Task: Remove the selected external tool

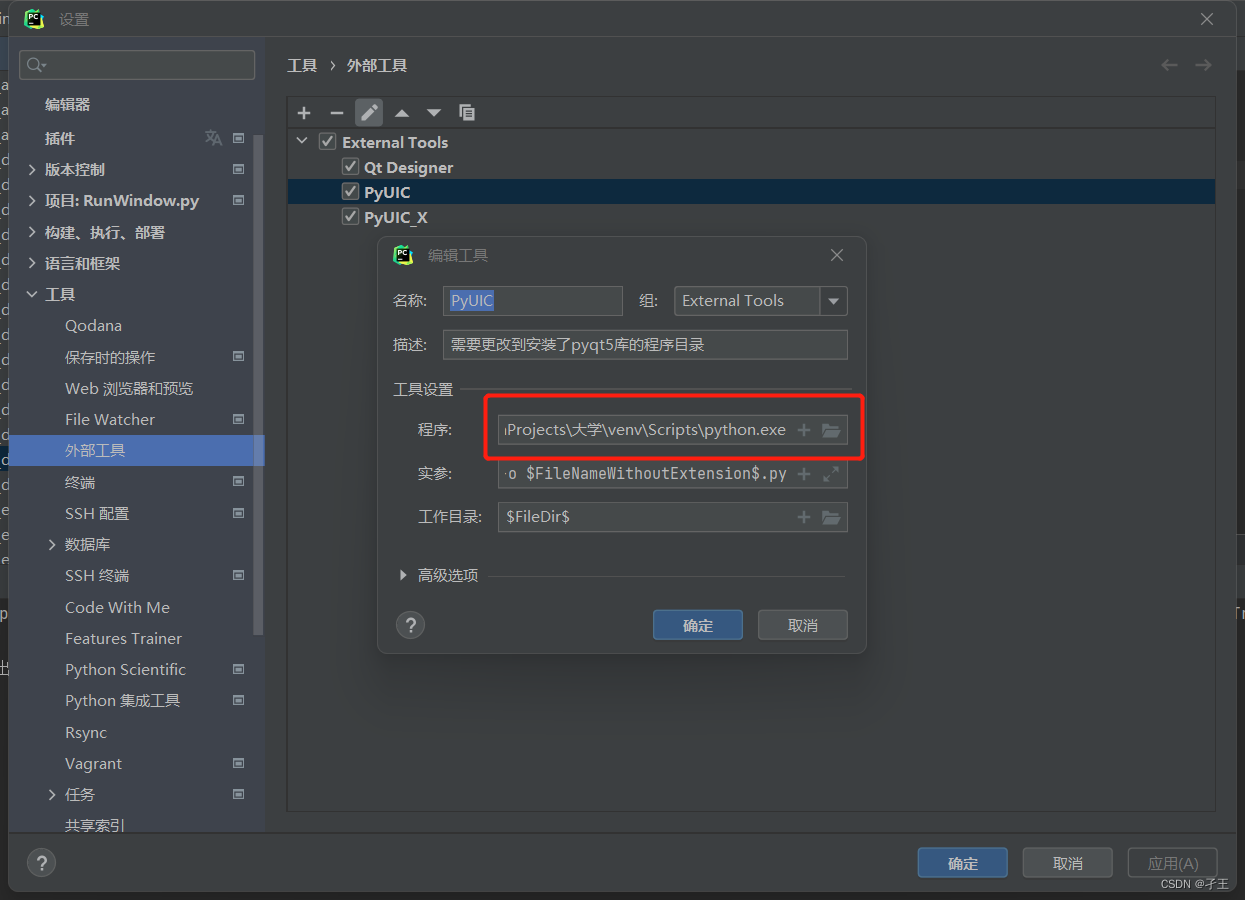Action: [337, 112]
